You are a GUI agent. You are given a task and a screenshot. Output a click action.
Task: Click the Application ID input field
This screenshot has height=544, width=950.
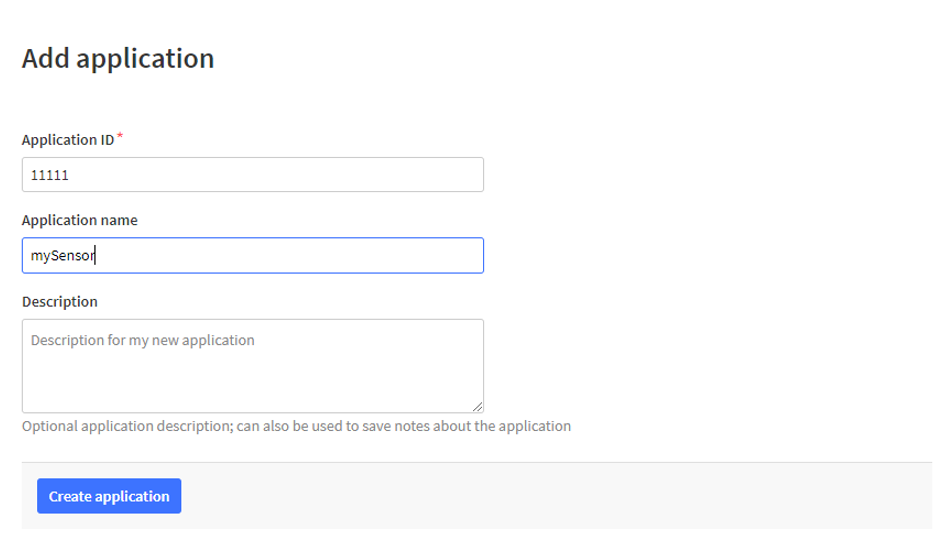252,175
